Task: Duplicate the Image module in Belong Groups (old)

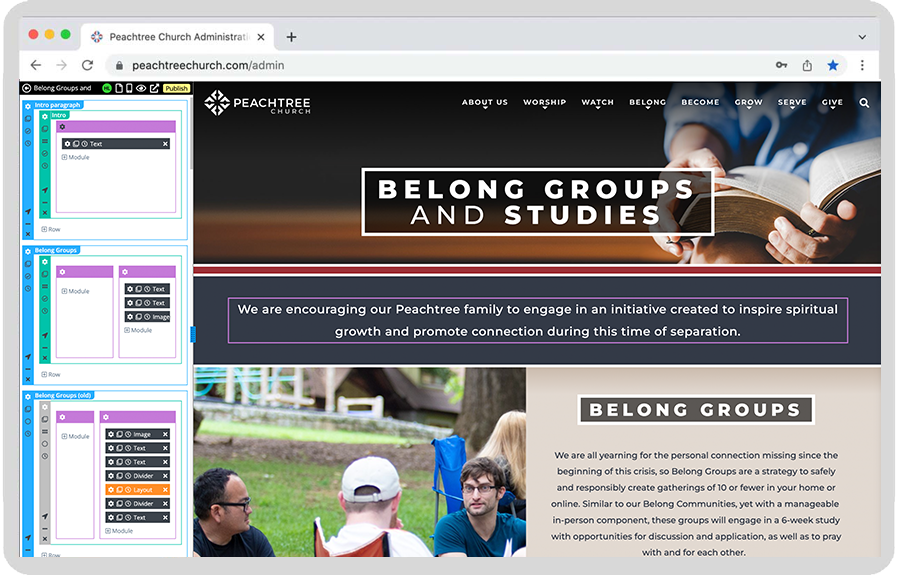Action: coord(120,434)
